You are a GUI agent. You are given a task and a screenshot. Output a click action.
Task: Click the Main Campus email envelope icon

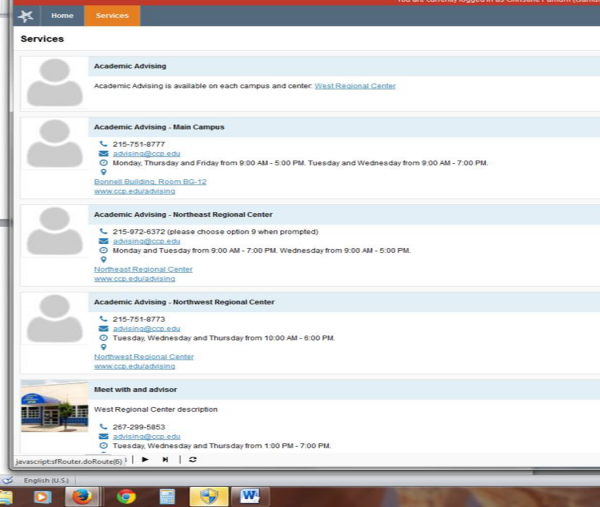click(103, 153)
